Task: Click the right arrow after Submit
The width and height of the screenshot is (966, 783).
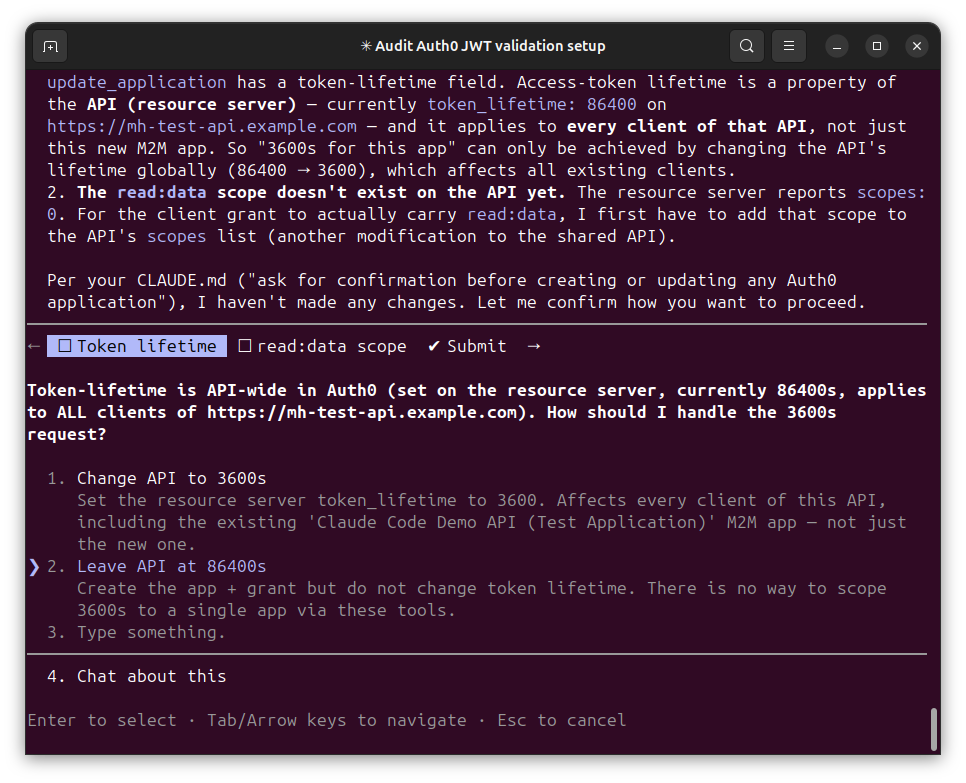Action: 534,346
